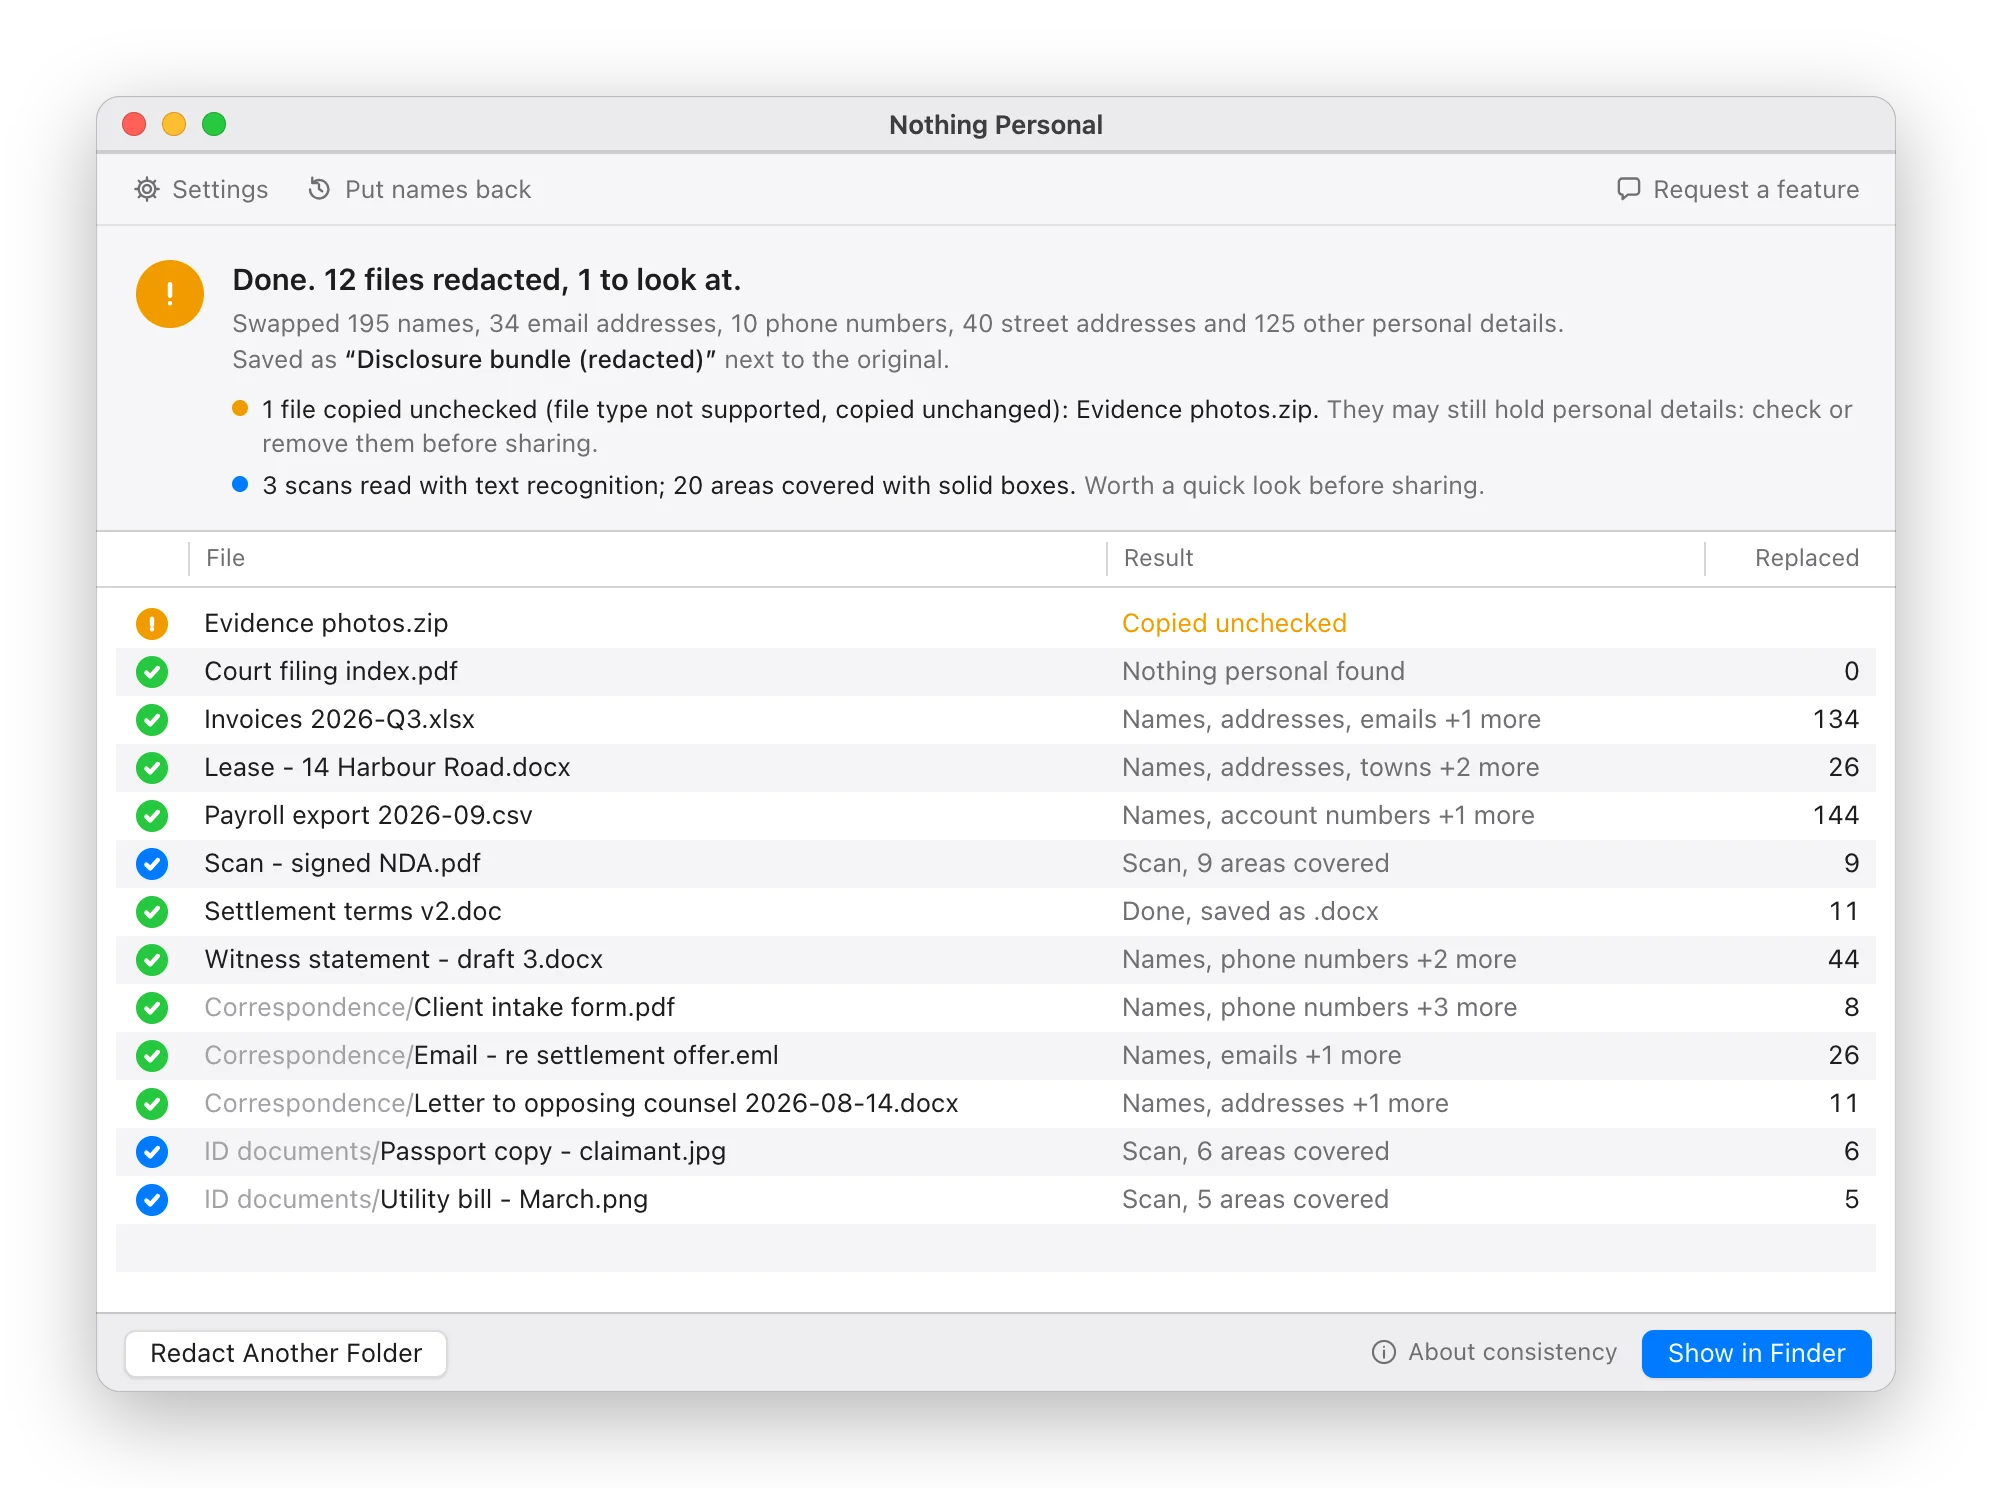This screenshot has height=1488, width=1992.
Task: Click the large orange warning summary icon
Action: [x=170, y=294]
